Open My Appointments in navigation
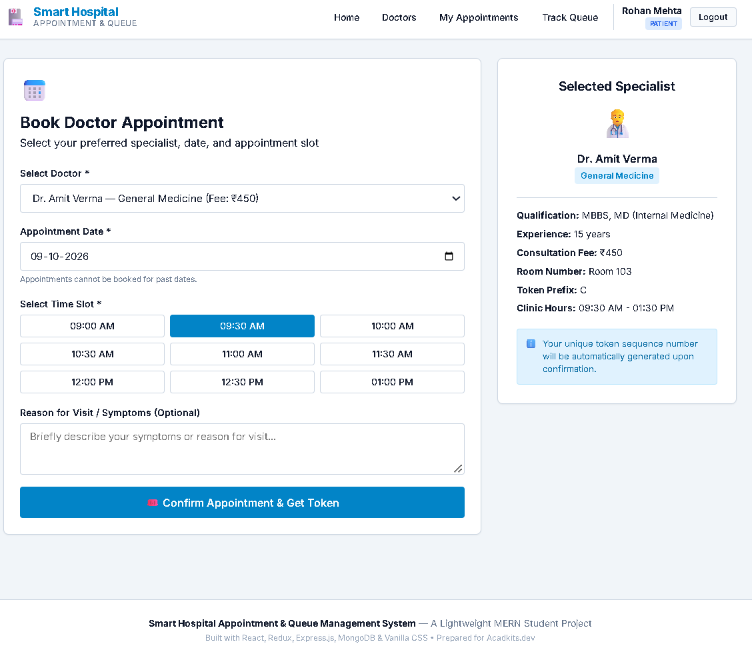The image size is (752, 648). tap(479, 17)
